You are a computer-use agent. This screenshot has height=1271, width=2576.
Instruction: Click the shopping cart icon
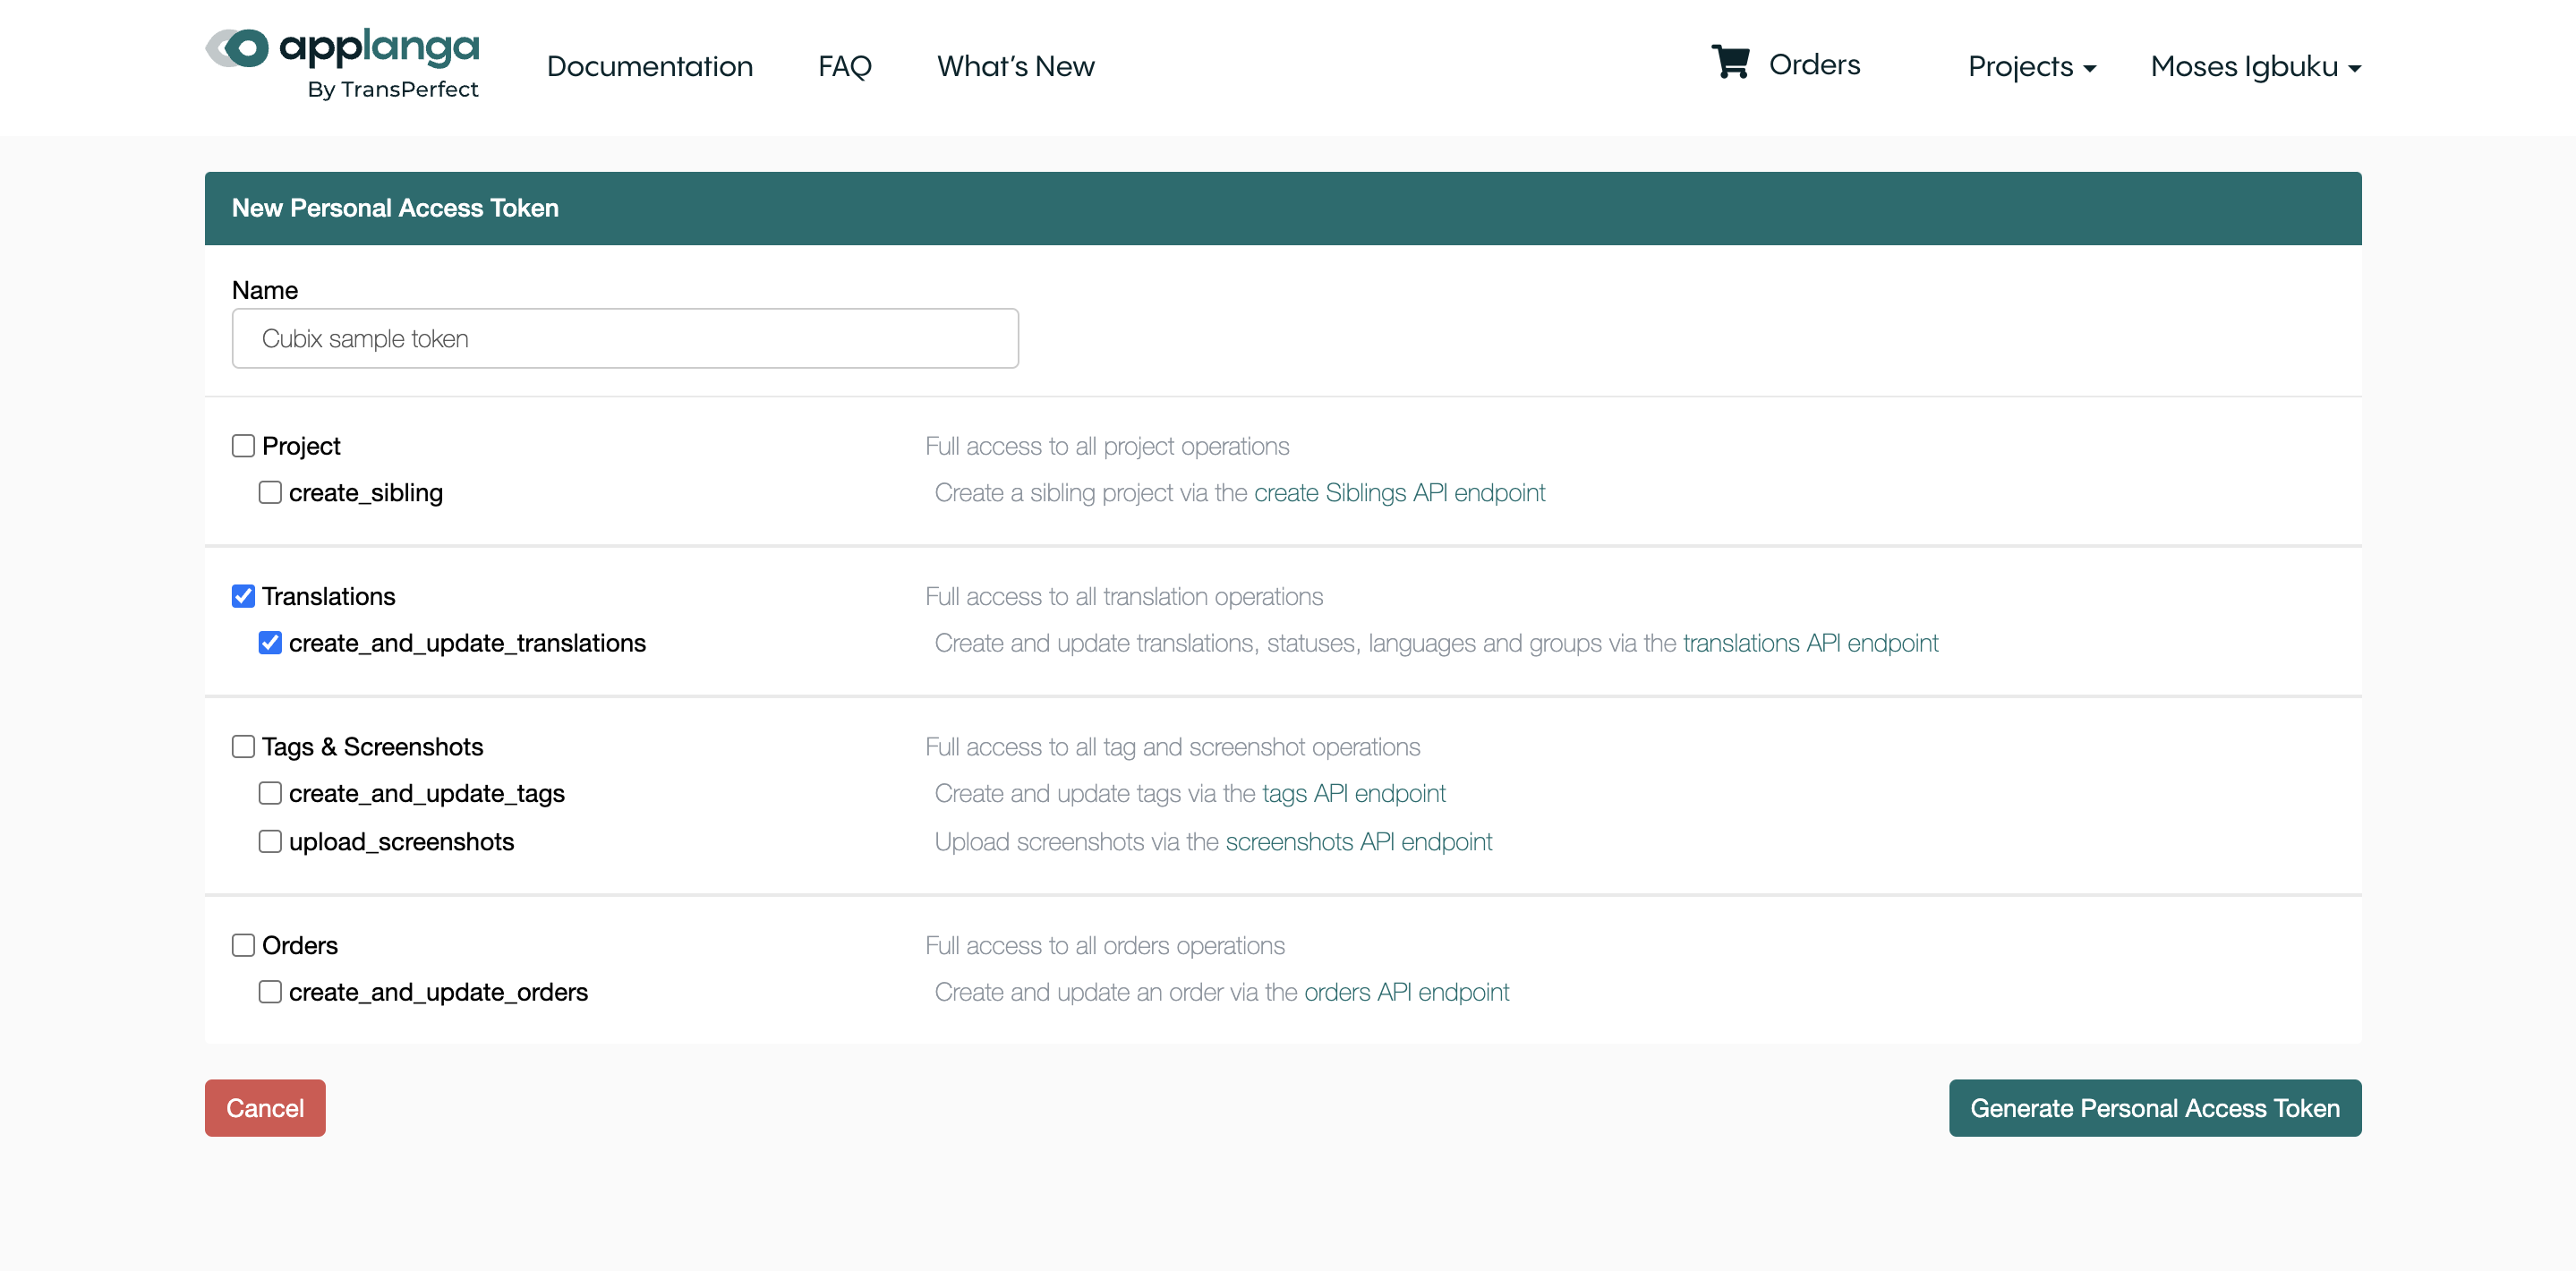click(1730, 62)
